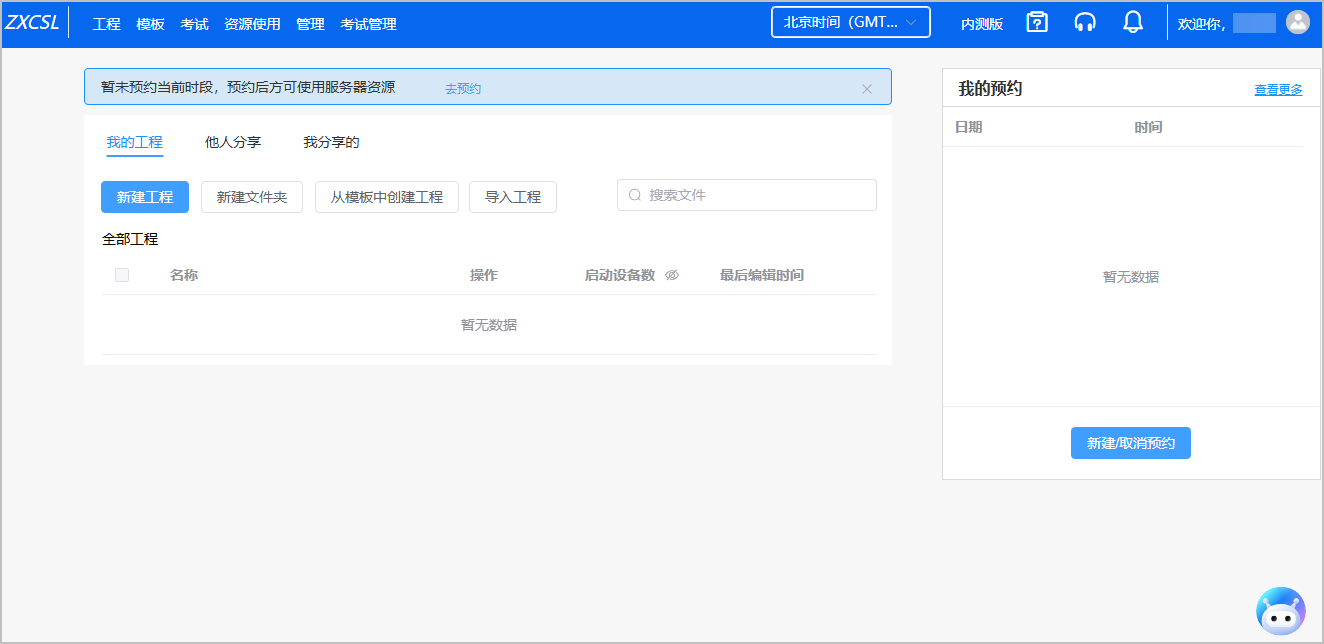The height and width of the screenshot is (644, 1324).
Task: Open the 查看更多 link
Action: 1278,89
